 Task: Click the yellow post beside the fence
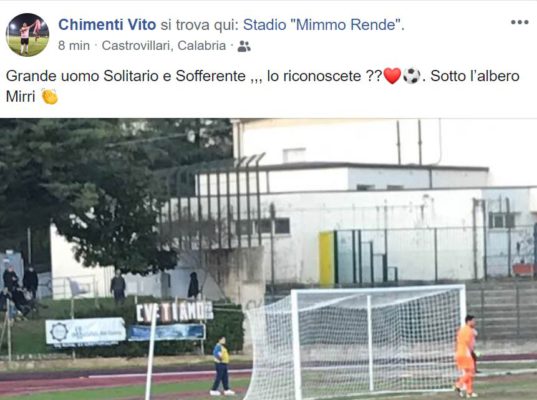coord(326,259)
